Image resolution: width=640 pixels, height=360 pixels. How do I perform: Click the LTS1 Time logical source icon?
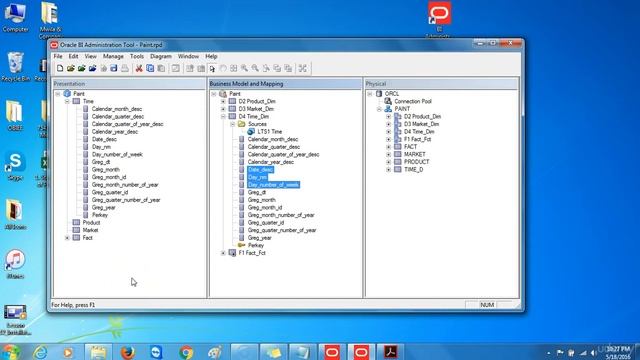(251, 131)
